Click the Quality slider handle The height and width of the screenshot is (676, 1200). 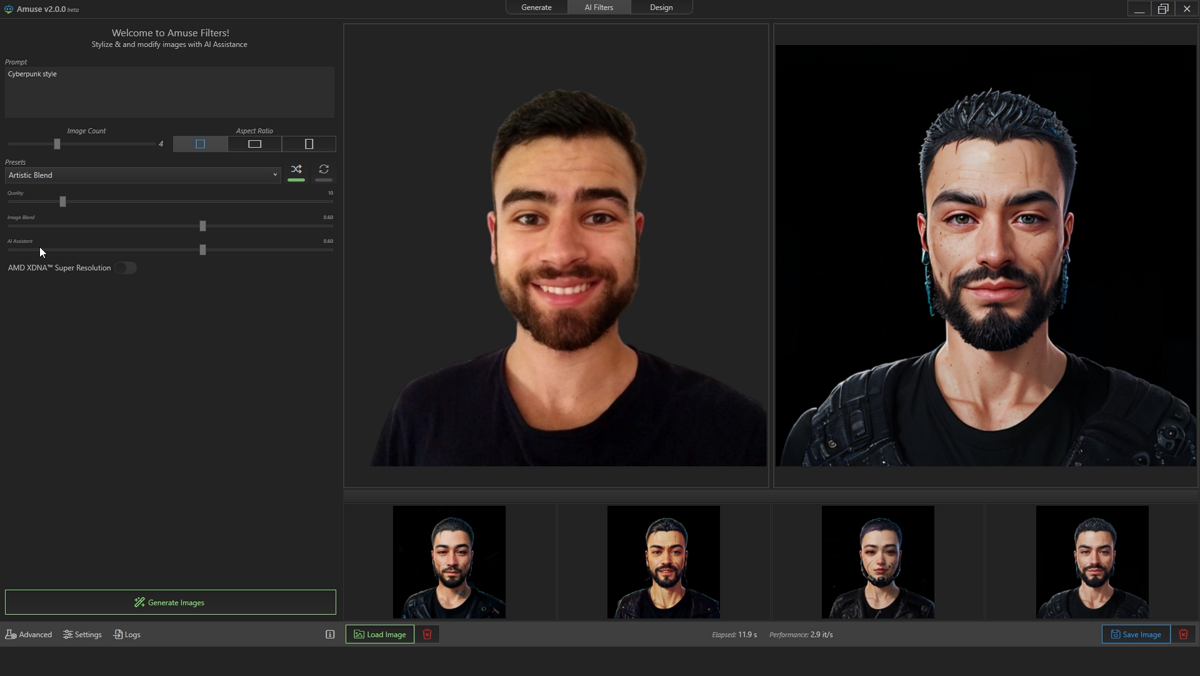pos(62,201)
